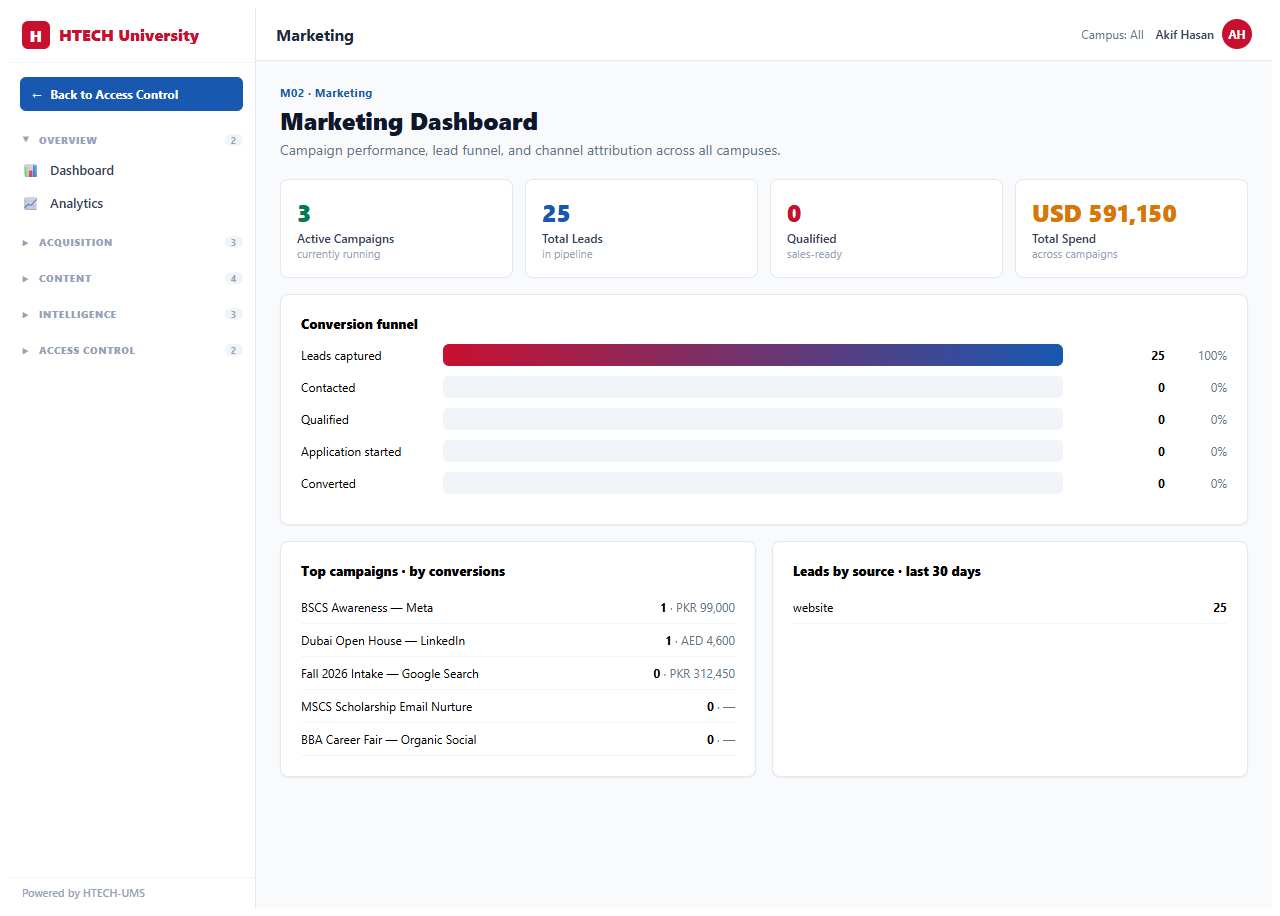This screenshot has width=1280, height=916.
Task: Open the AH user avatar
Action: [x=1237, y=35]
